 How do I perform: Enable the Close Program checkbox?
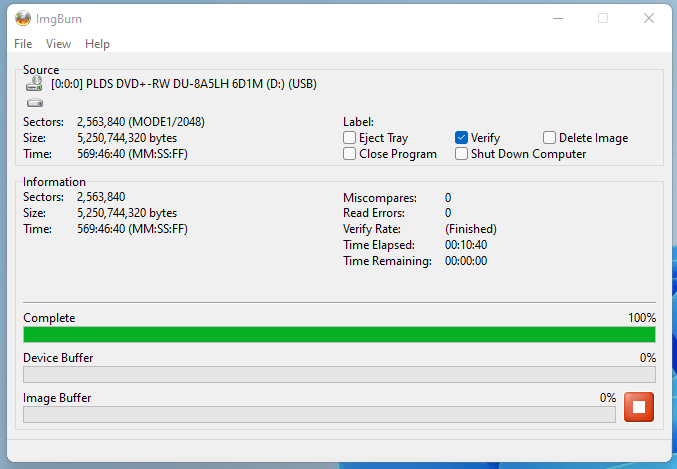pyautogui.click(x=349, y=154)
